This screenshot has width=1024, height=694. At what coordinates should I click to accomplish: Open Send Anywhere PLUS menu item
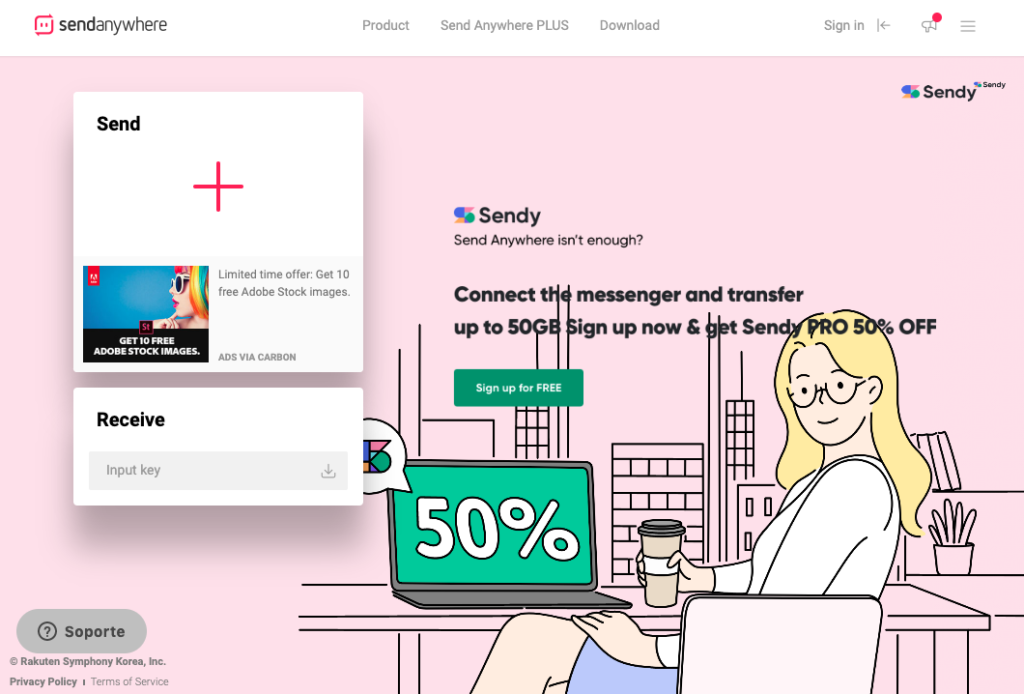pos(504,25)
